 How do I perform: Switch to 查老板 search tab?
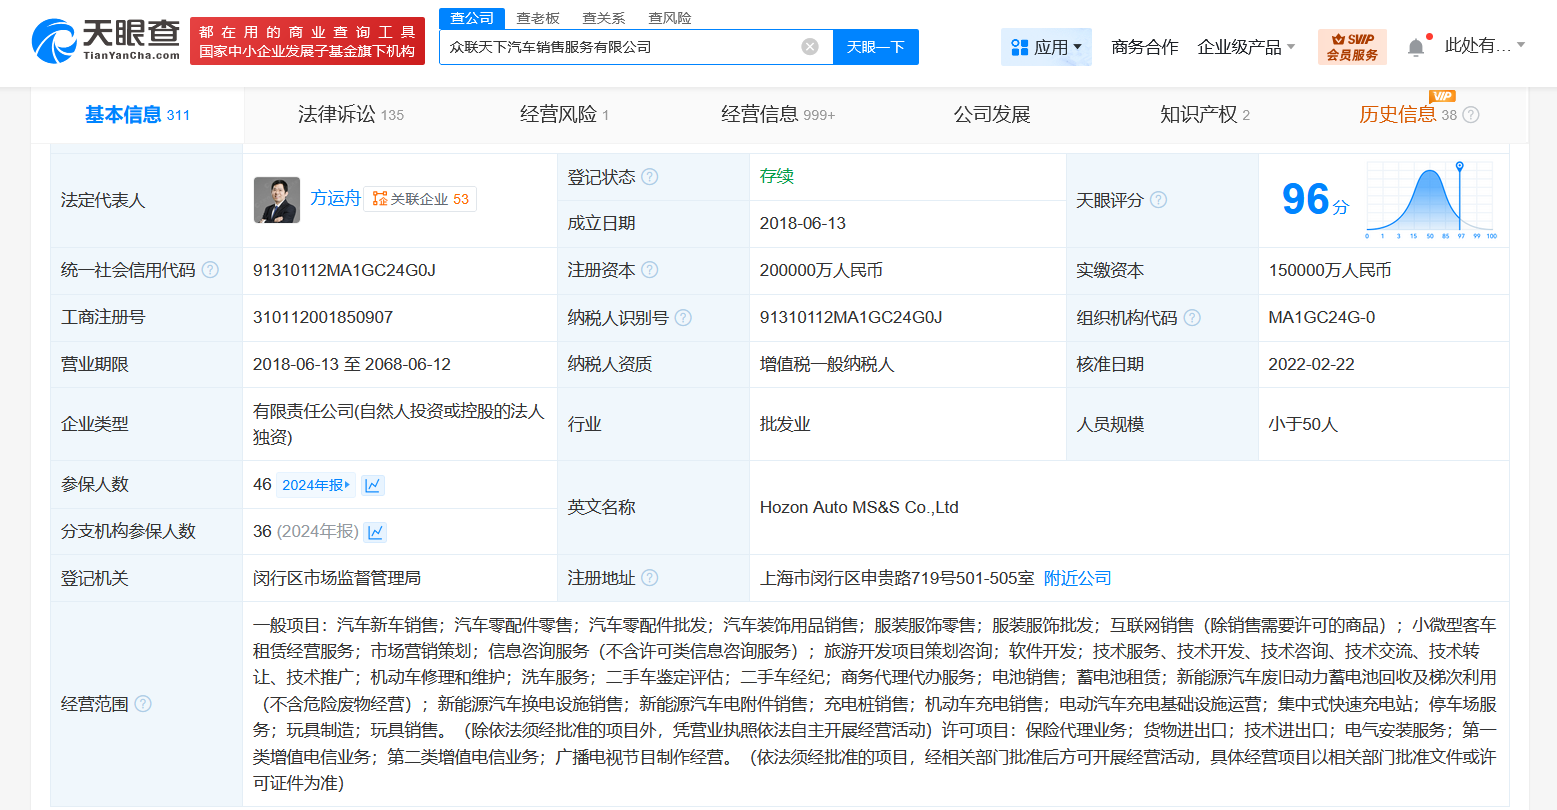tap(538, 18)
